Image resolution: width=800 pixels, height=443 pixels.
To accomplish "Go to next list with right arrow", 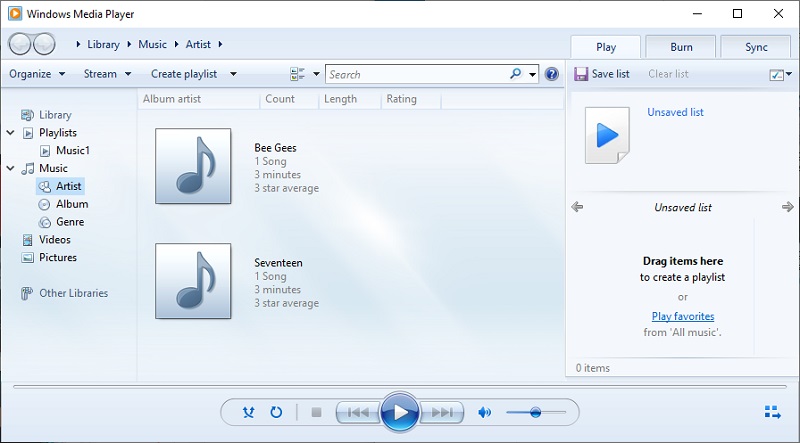I will coord(788,207).
